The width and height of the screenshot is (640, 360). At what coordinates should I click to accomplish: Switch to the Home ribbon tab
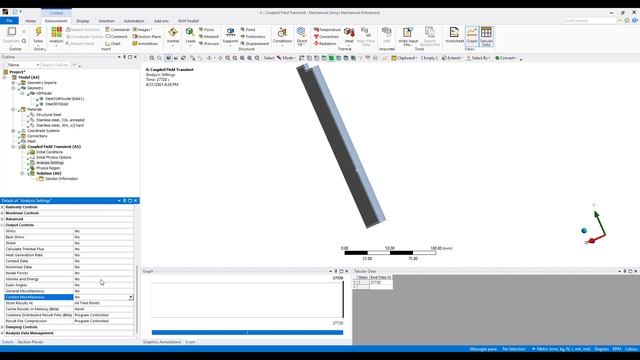(x=31, y=21)
